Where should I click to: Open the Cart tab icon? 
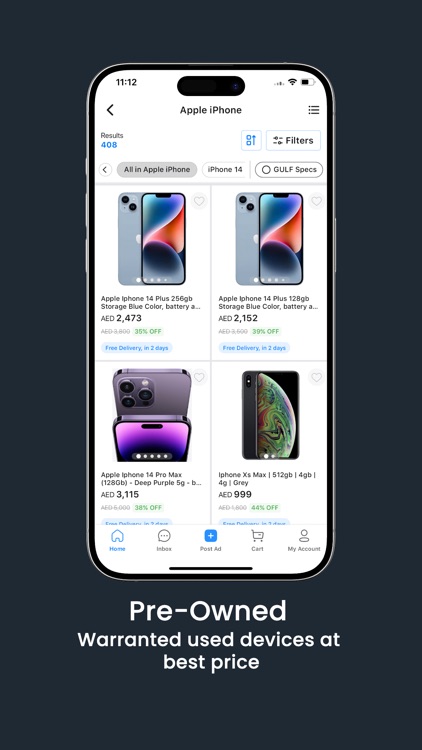[257, 536]
